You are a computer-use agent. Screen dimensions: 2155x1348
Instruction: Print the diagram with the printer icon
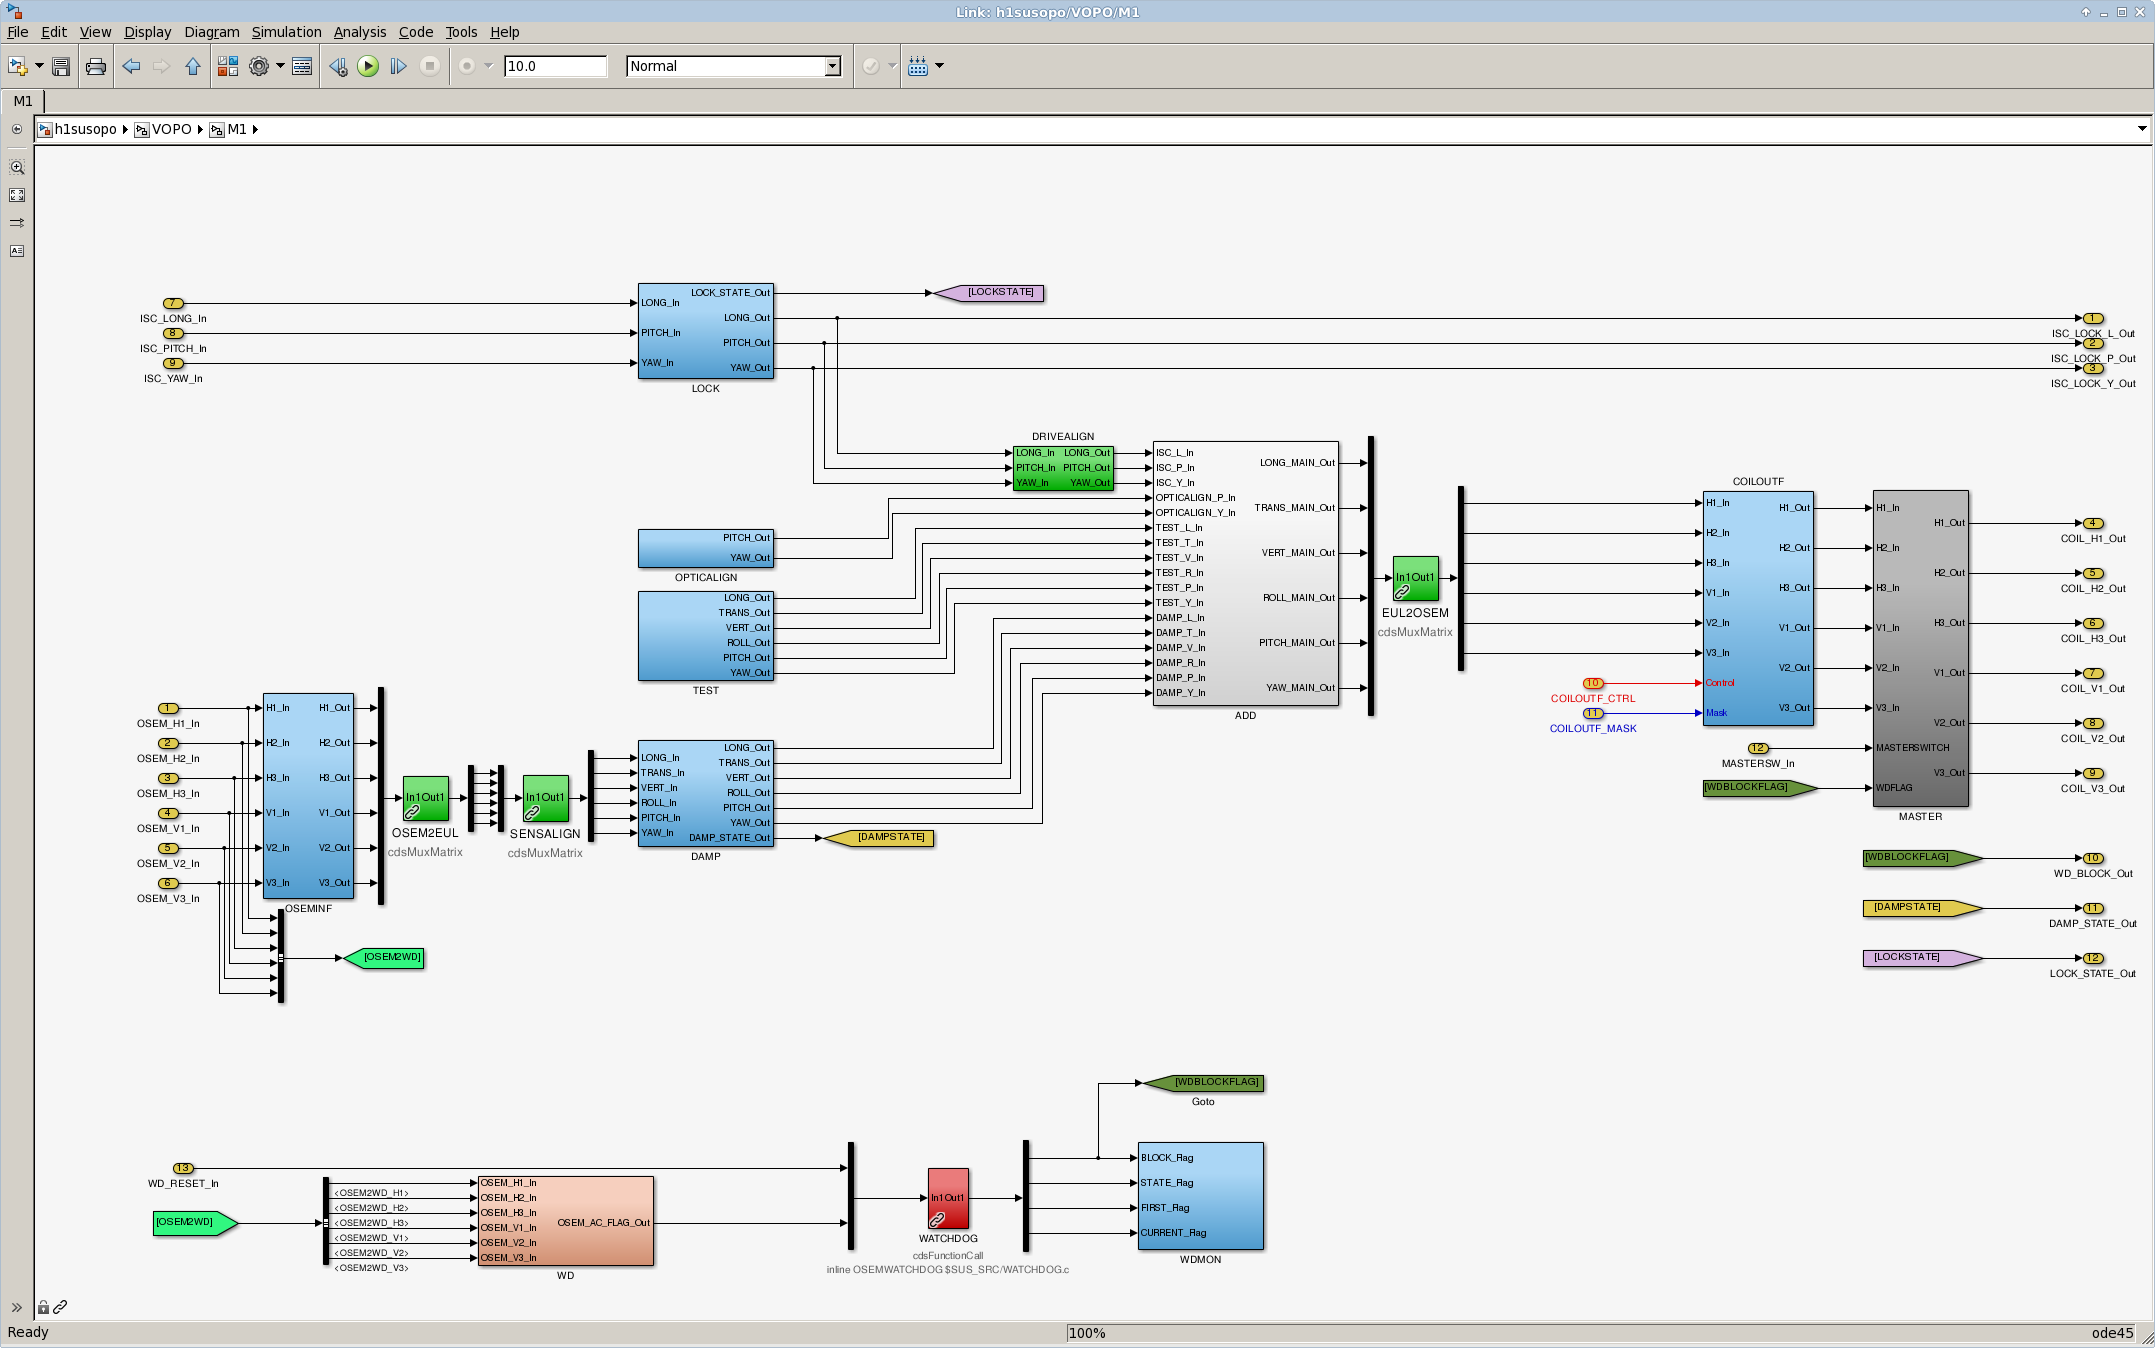96,66
